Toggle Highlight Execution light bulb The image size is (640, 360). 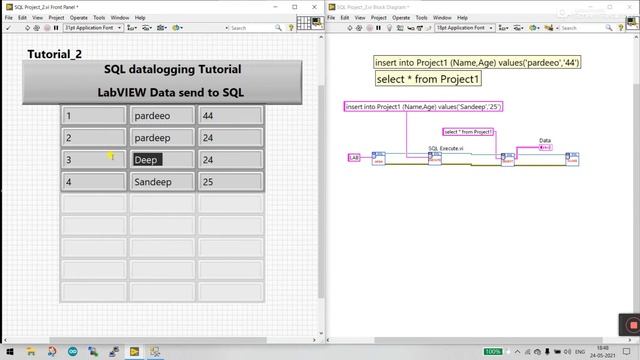pos(389,28)
